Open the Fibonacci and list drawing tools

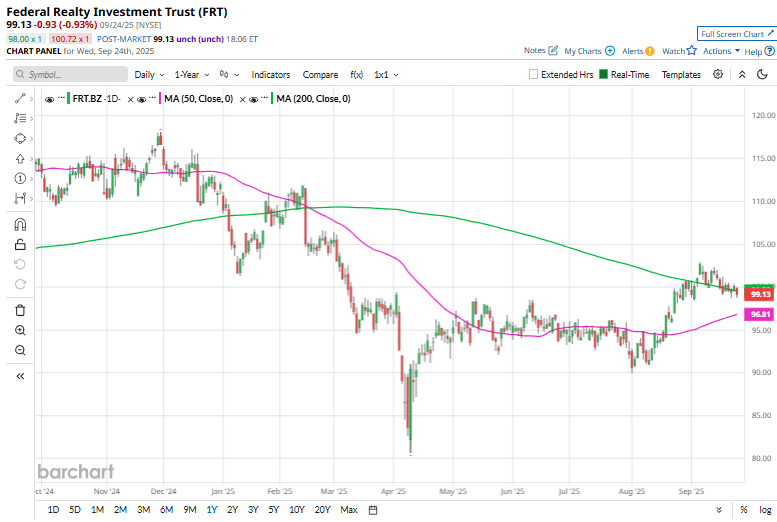pos(20,118)
